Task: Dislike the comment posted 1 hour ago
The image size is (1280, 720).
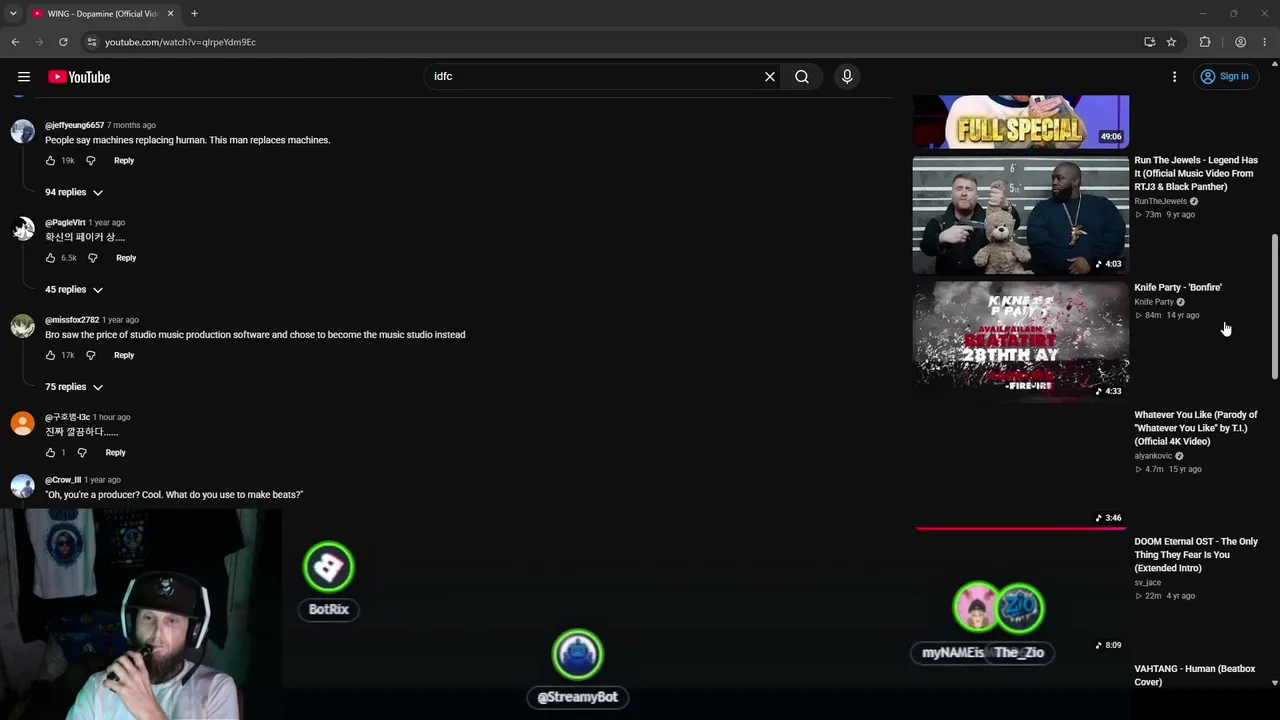Action: (x=82, y=453)
